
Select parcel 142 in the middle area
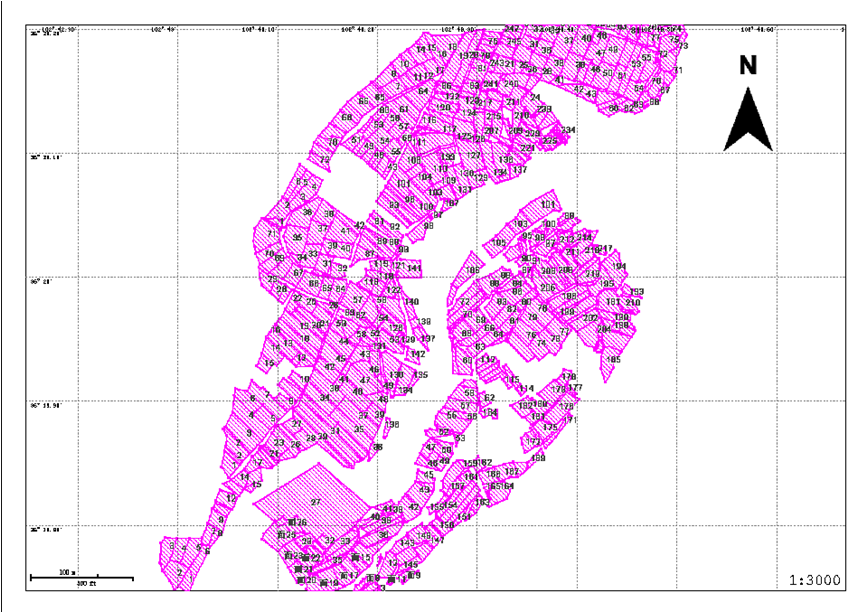coord(418,354)
